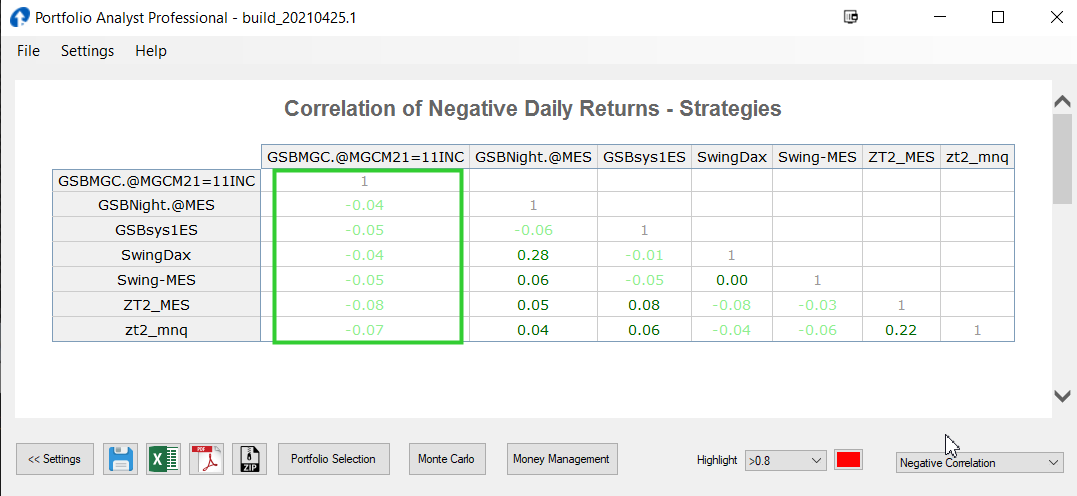Click the Portfolio Analyst app logo icon
Screen dimensions: 1077x496
[18, 17]
